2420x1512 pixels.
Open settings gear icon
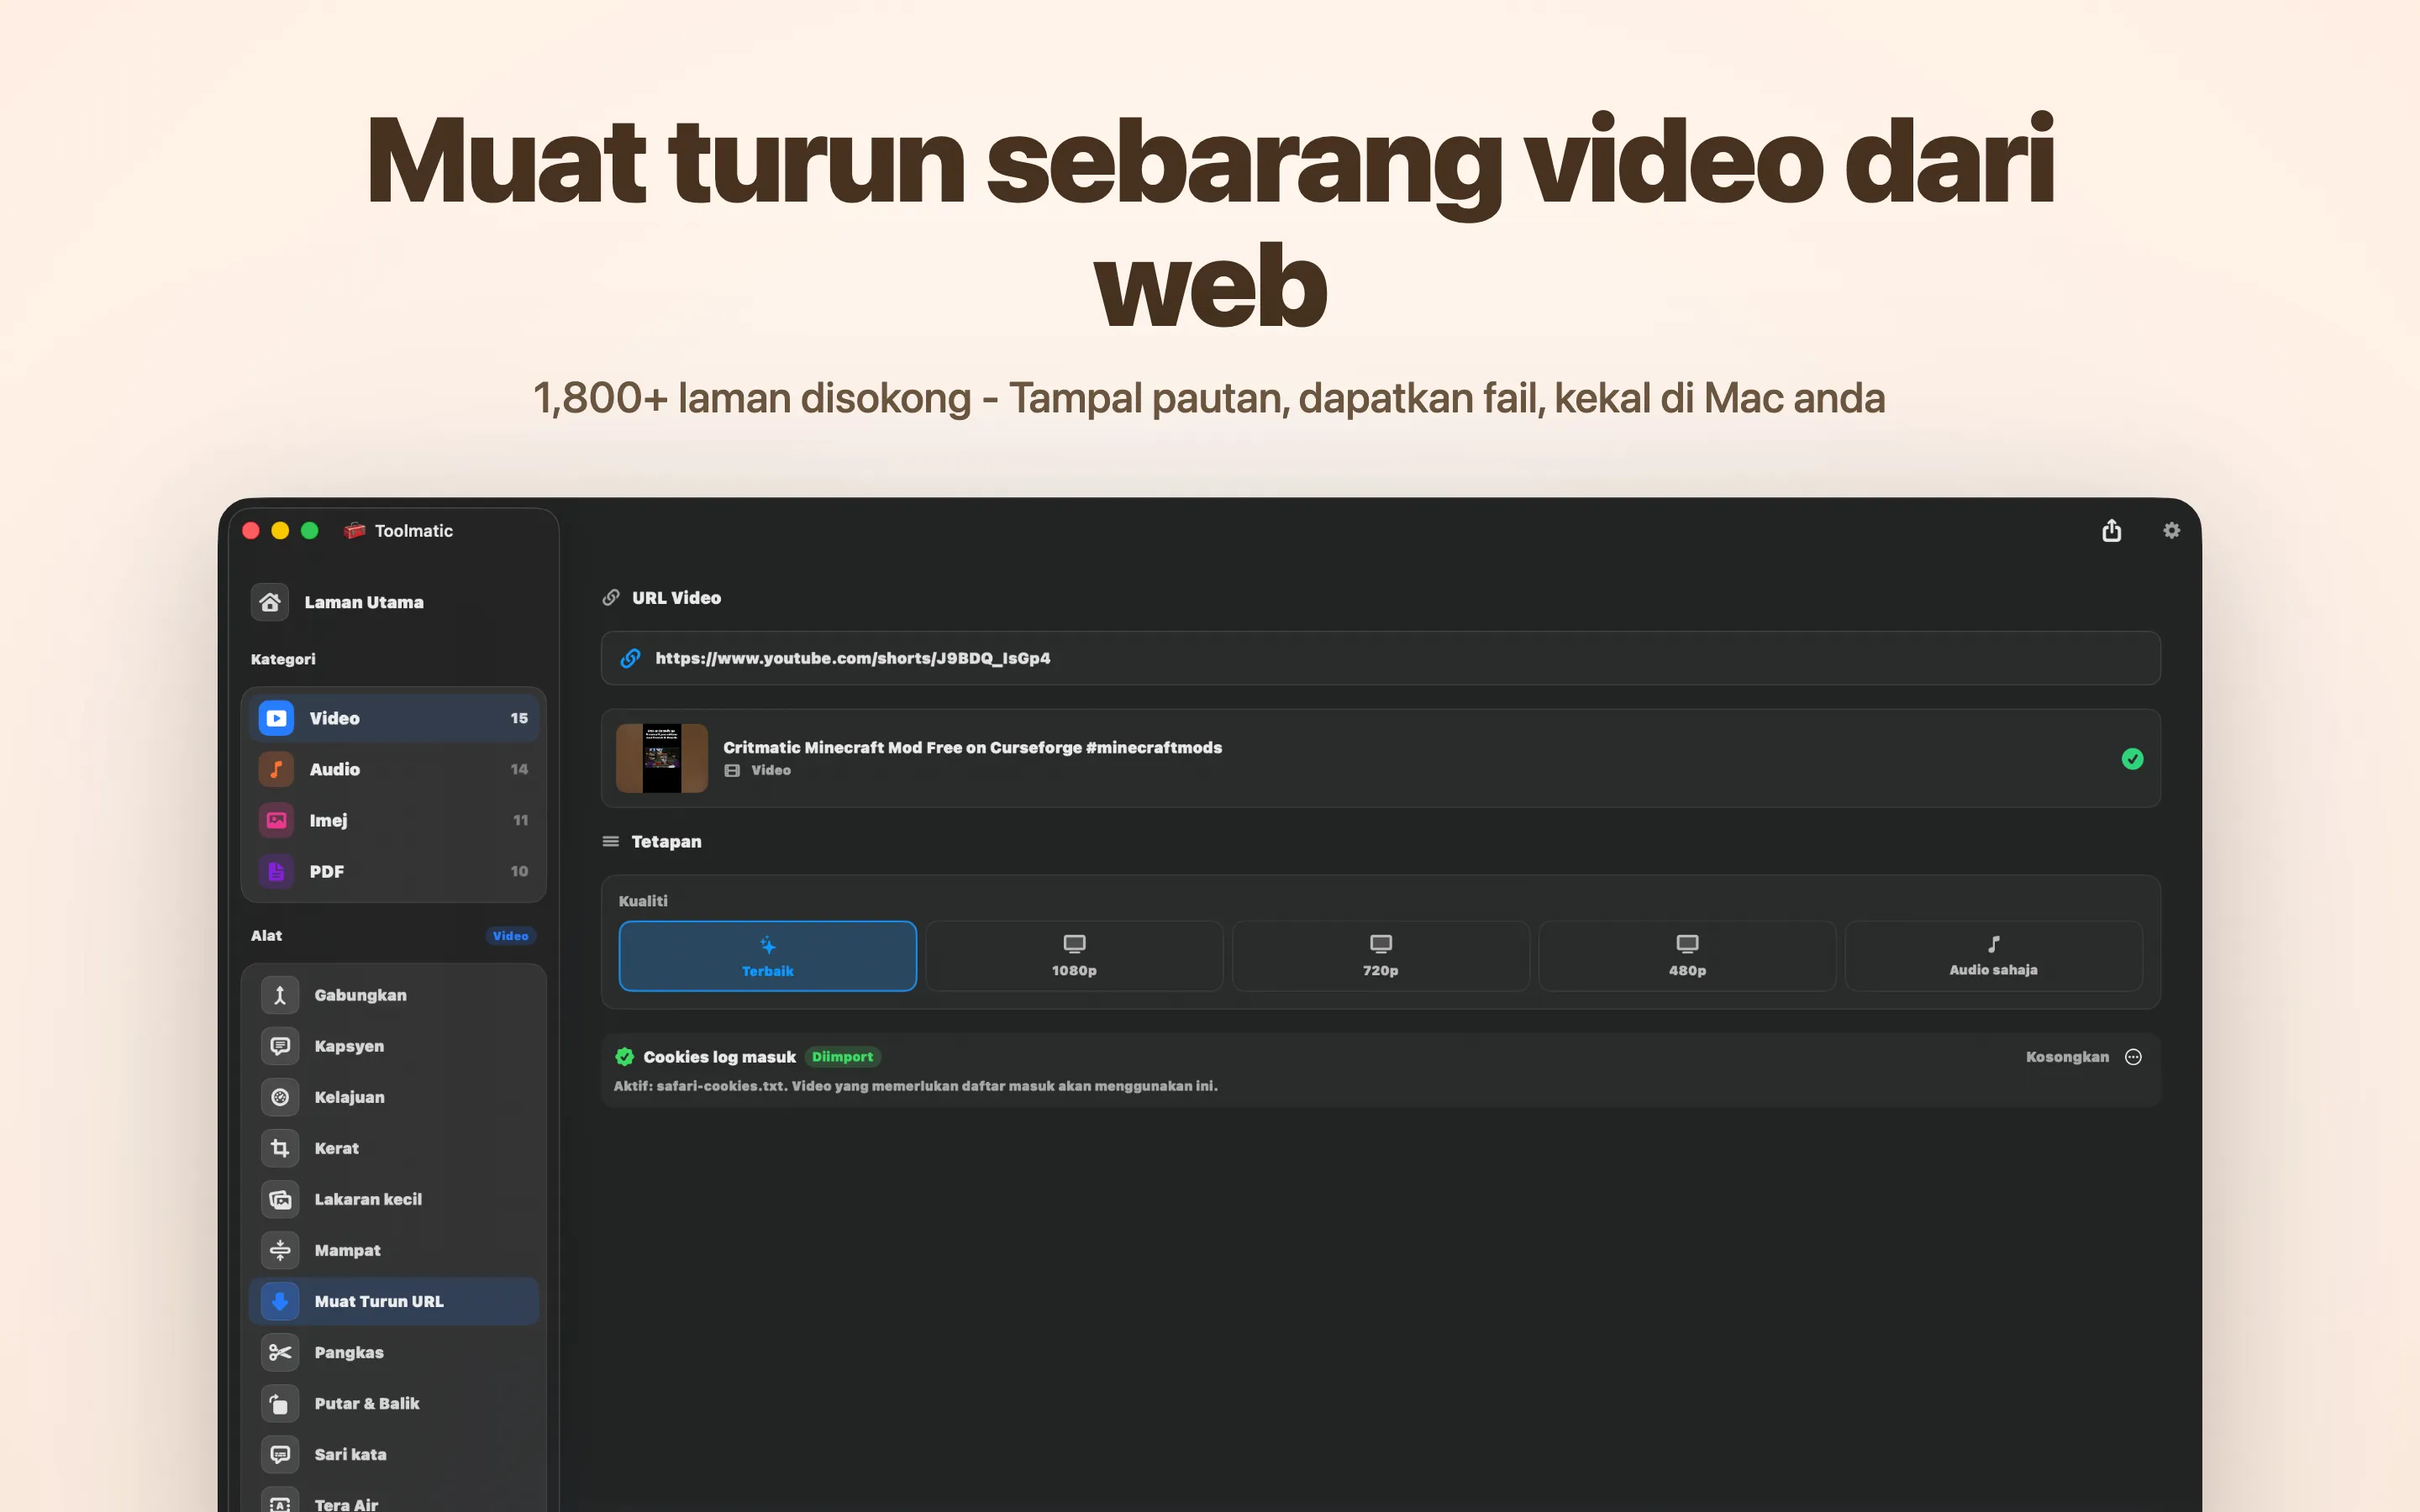(x=2171, y=530)
